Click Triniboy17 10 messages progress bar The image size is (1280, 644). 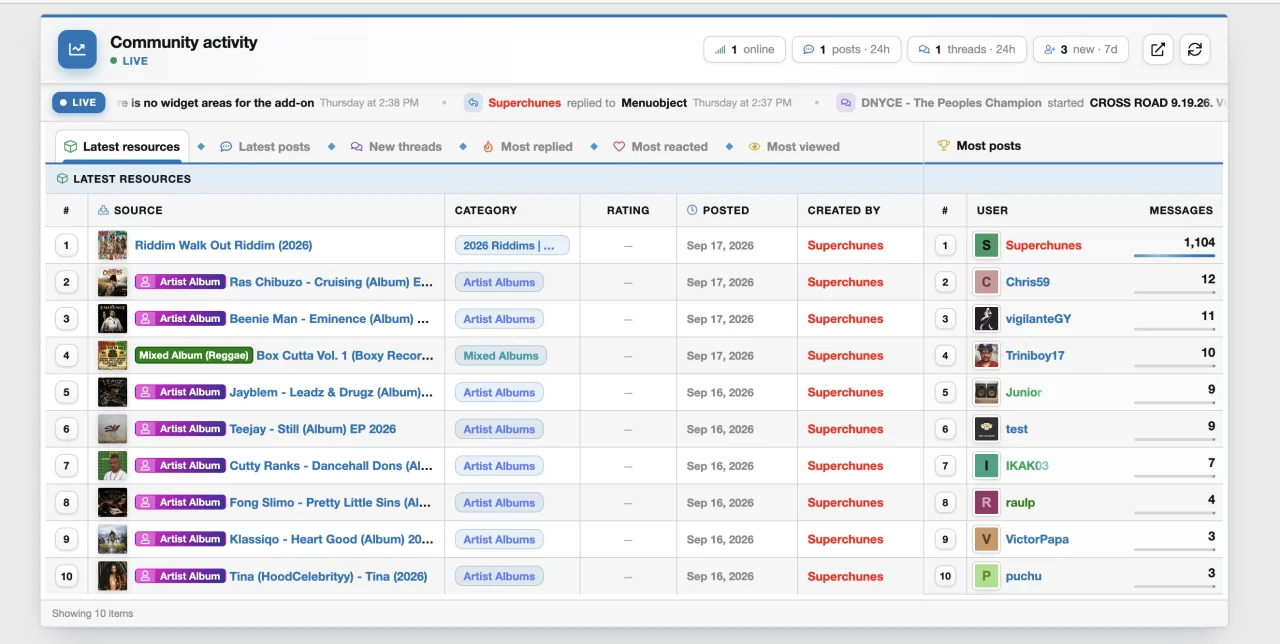(x=1174, y=366)
